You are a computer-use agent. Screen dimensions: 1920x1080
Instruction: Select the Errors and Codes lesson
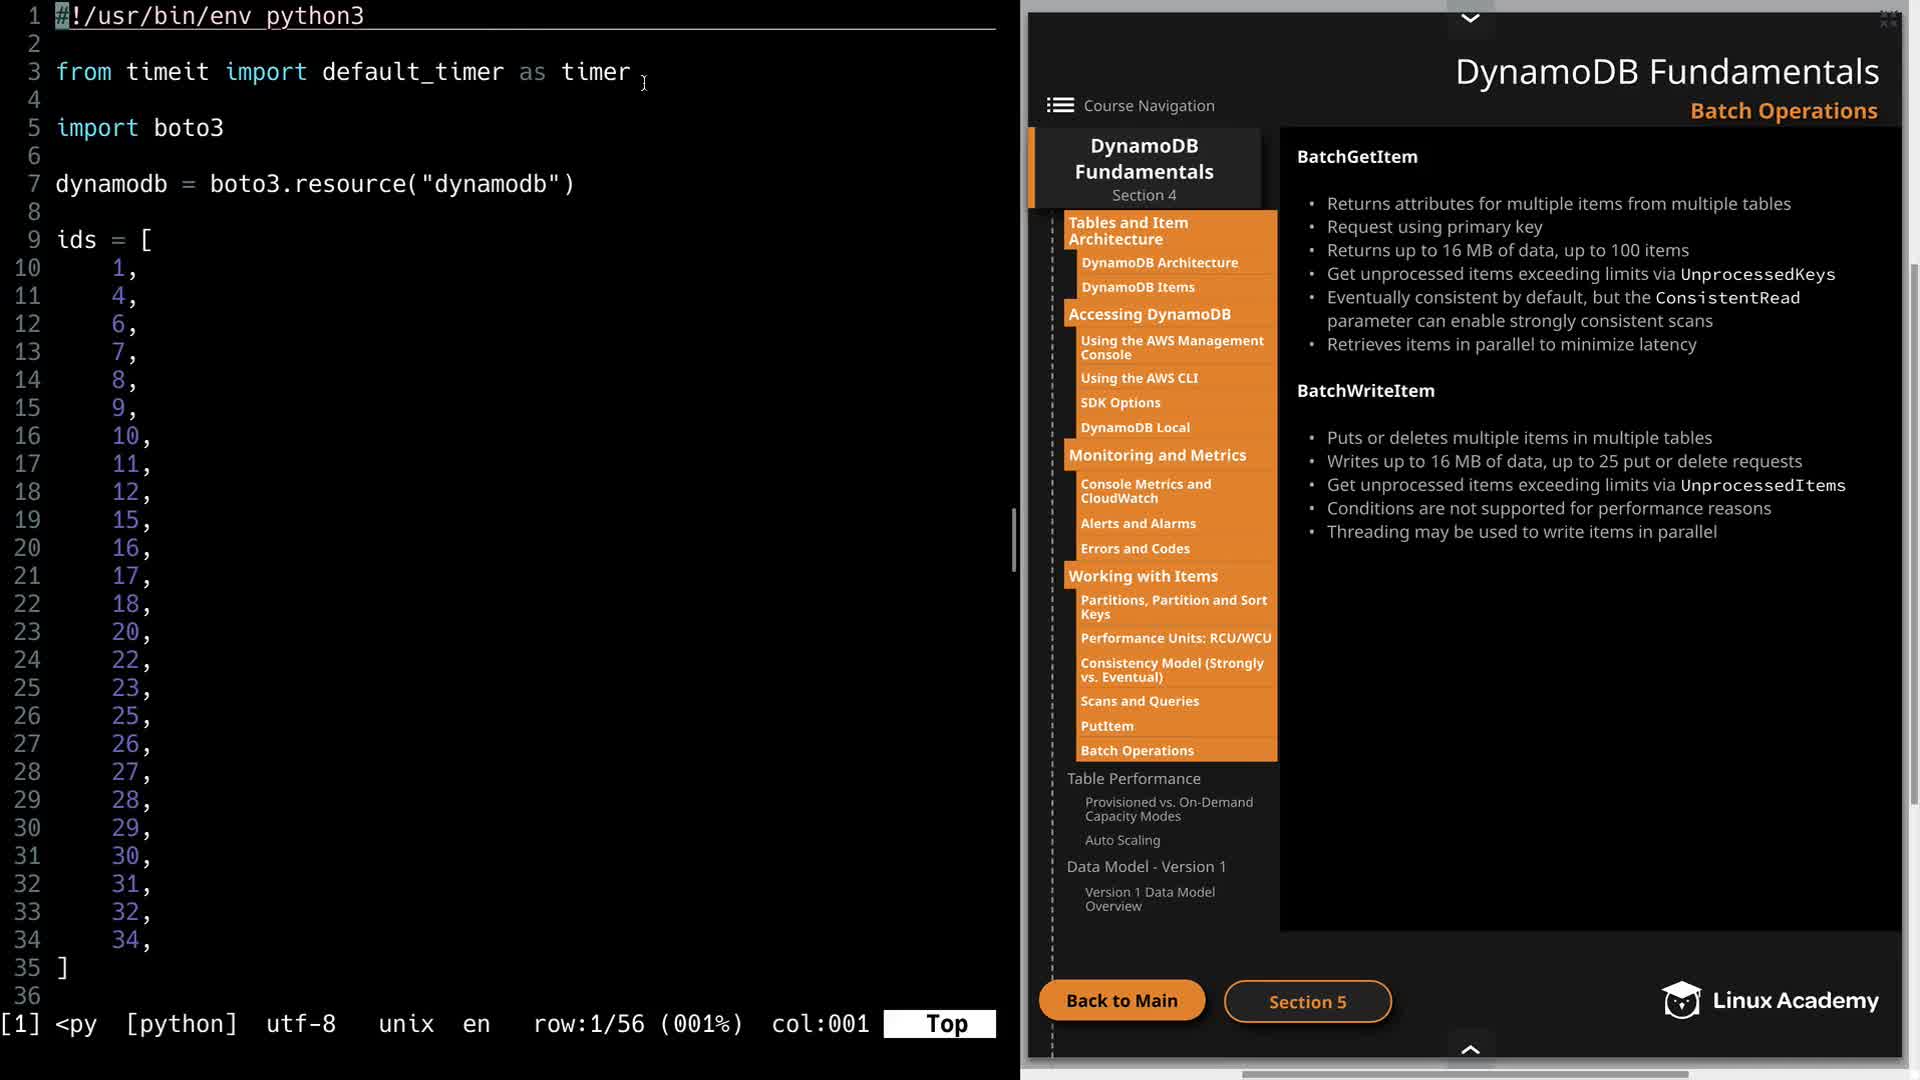1135,548
